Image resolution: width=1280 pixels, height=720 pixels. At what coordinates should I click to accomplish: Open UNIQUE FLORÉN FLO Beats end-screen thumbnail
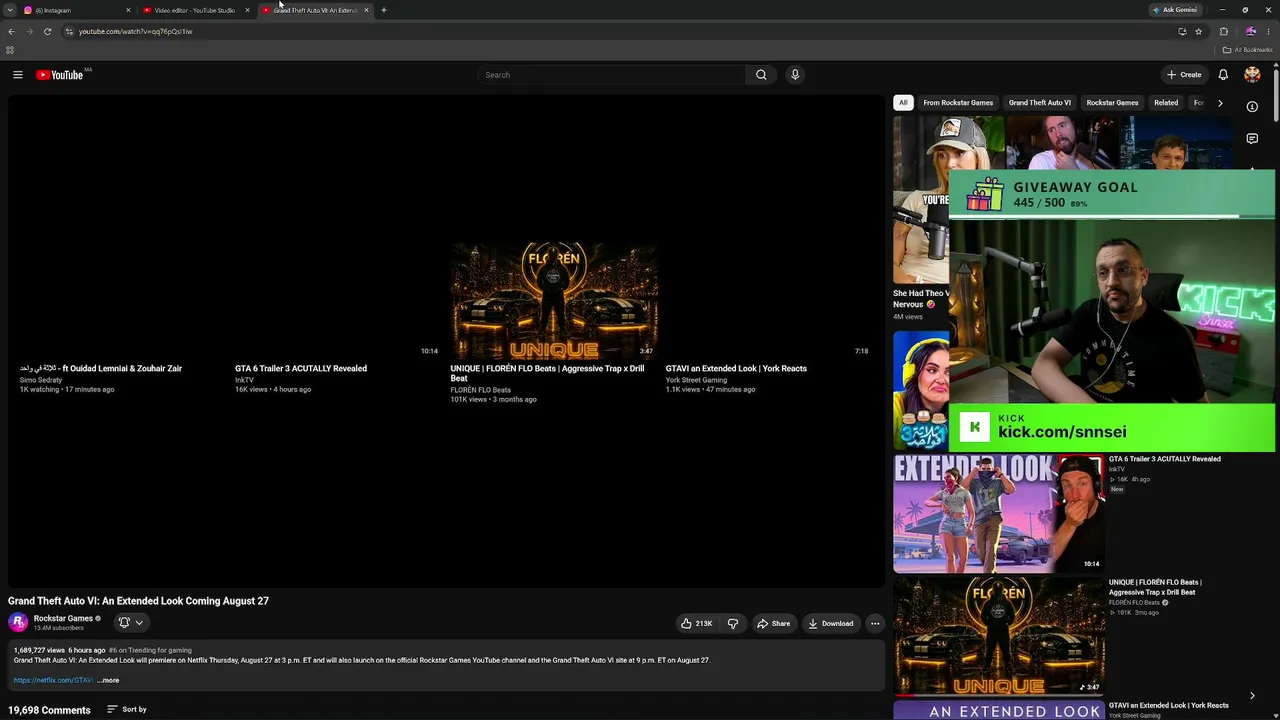click(x=554, y=300)
